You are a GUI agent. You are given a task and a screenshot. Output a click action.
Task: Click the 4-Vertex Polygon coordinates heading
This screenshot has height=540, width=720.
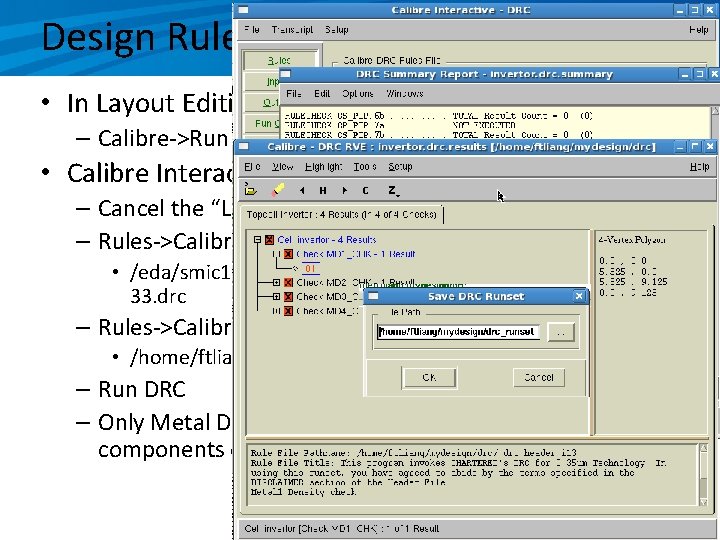tap(632, 240)
